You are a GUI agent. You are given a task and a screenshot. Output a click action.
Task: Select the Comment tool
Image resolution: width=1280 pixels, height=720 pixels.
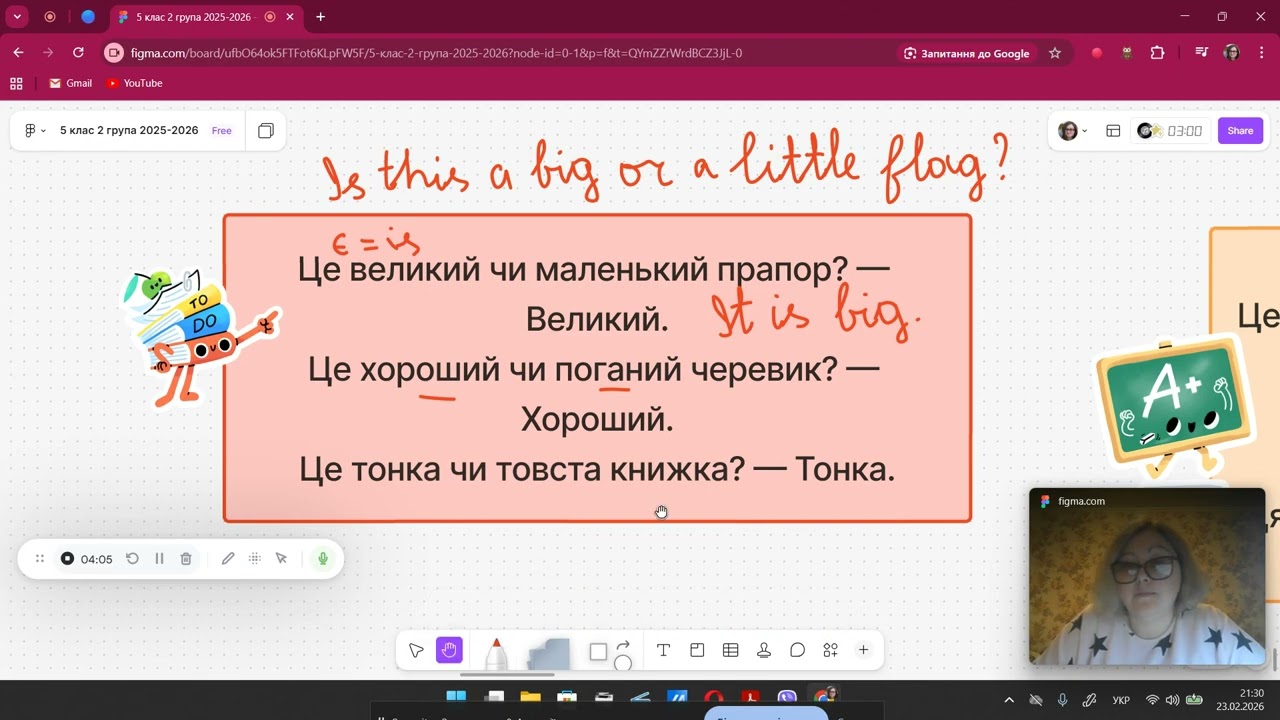pyautogui.click(x=797, y=651)
